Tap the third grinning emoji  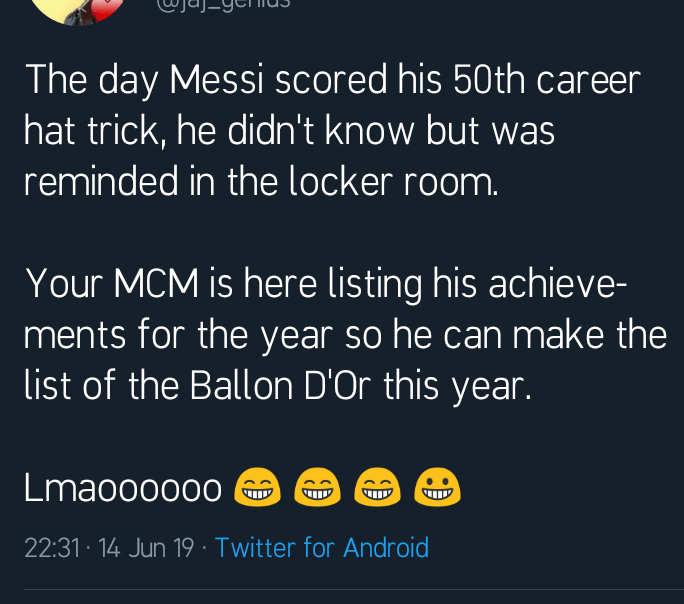click(x=377, y=487)
